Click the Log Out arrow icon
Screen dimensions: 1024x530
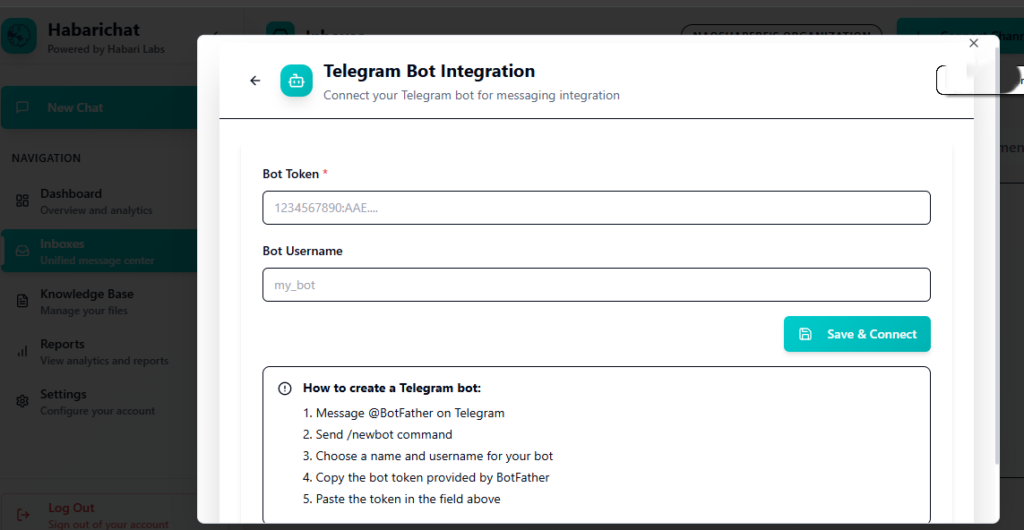22,515
